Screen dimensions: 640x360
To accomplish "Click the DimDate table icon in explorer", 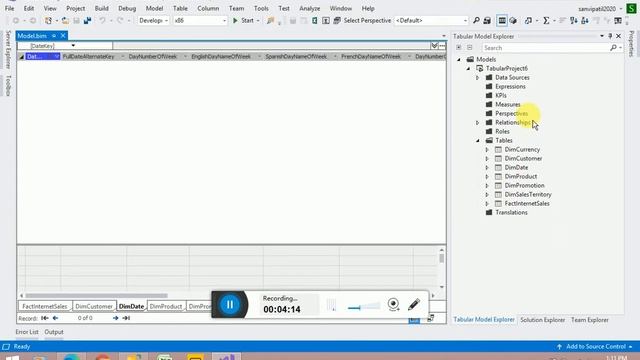I will (498, 167).
